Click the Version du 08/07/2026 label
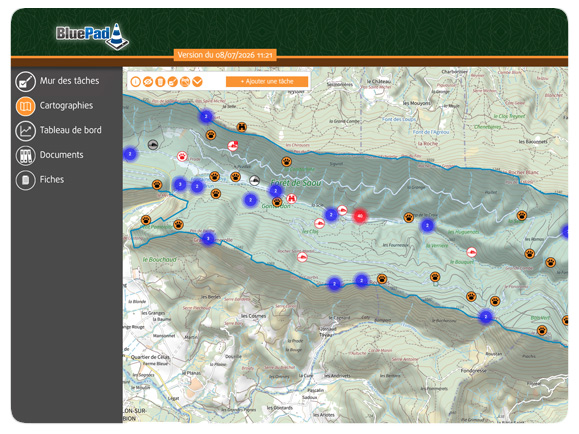Image resolution: width=579 pixels, height=434 pixels. click(225, 55)
